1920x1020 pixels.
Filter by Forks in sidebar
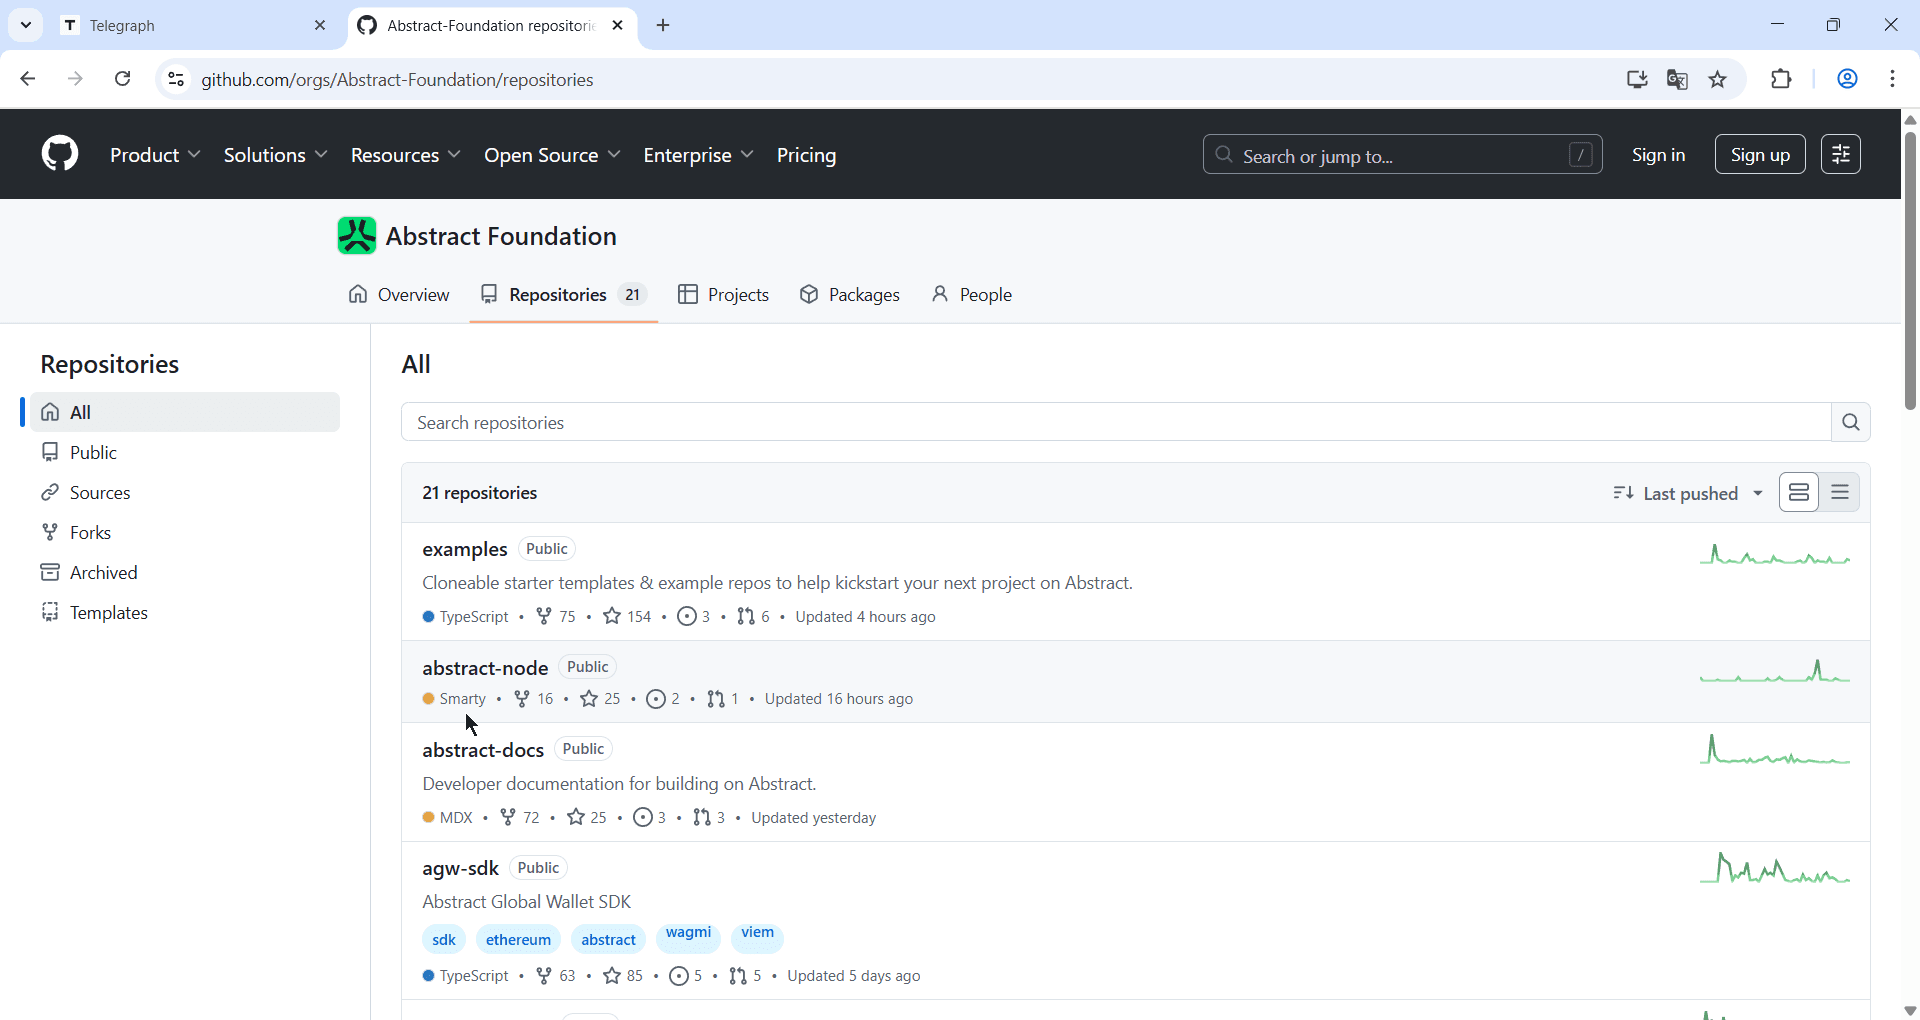pos(185,532)
